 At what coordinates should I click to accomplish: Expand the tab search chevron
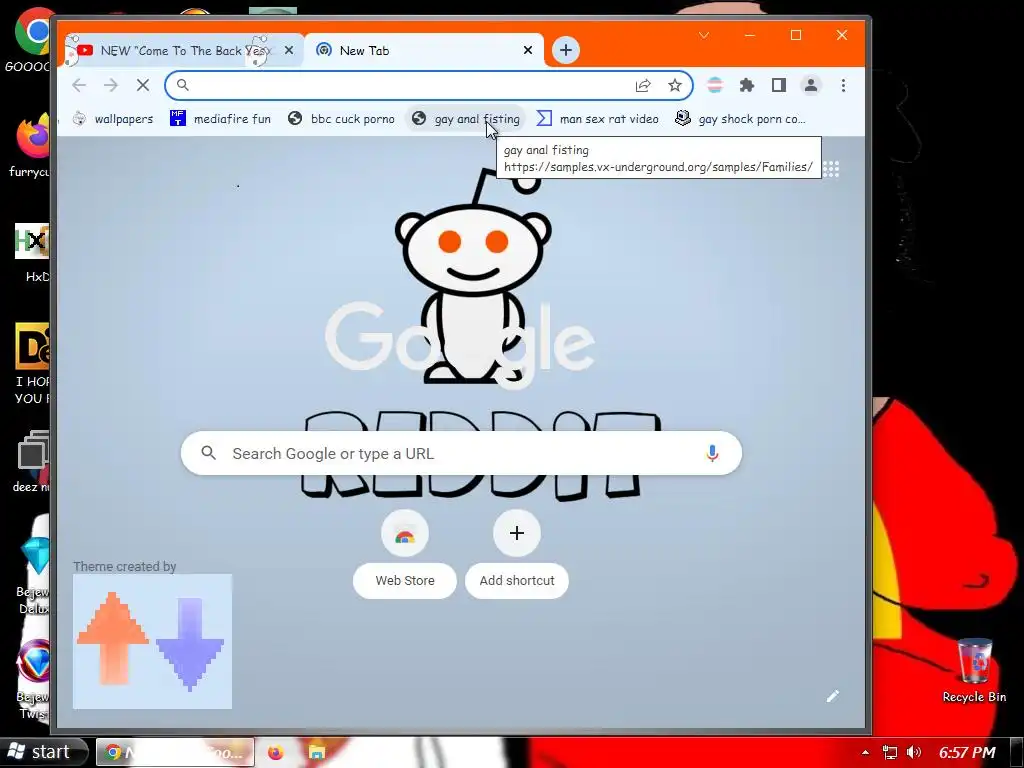point(704,35)
